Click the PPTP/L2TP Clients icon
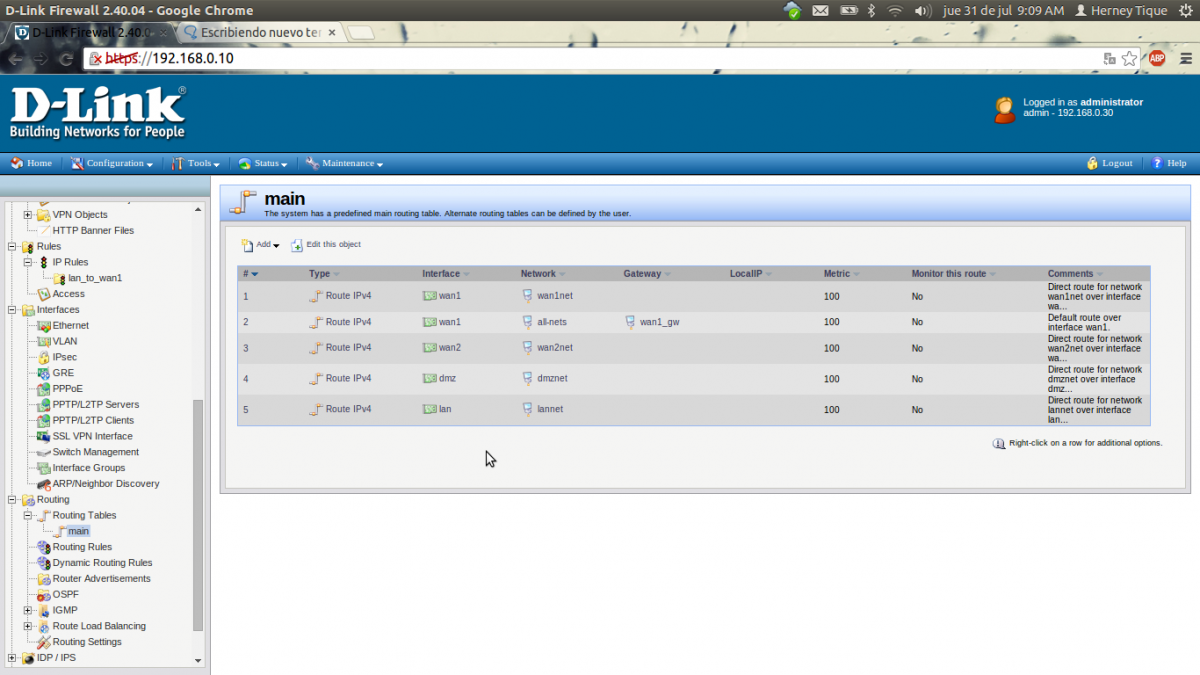Image resolution: width=1200 pixels, height=675 pixels. pos(44,420)
